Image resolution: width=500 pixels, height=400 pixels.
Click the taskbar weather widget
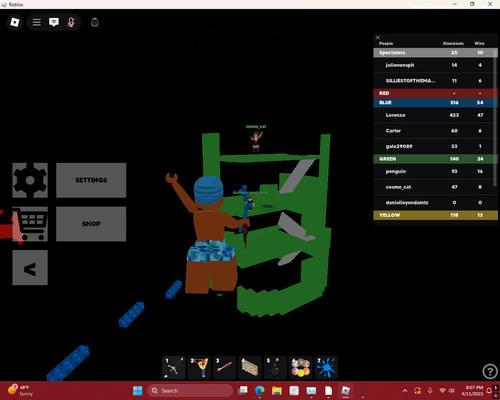coord(20,390)
